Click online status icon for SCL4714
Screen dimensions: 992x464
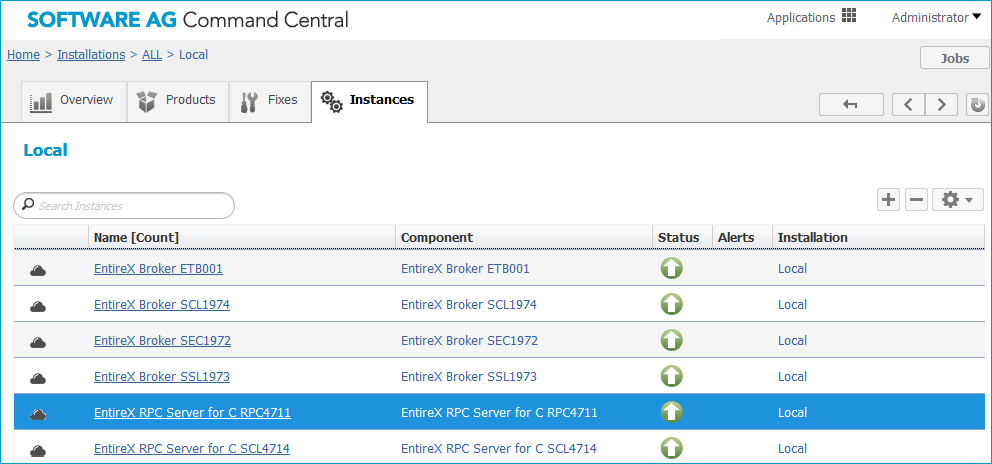click(671, 449)
